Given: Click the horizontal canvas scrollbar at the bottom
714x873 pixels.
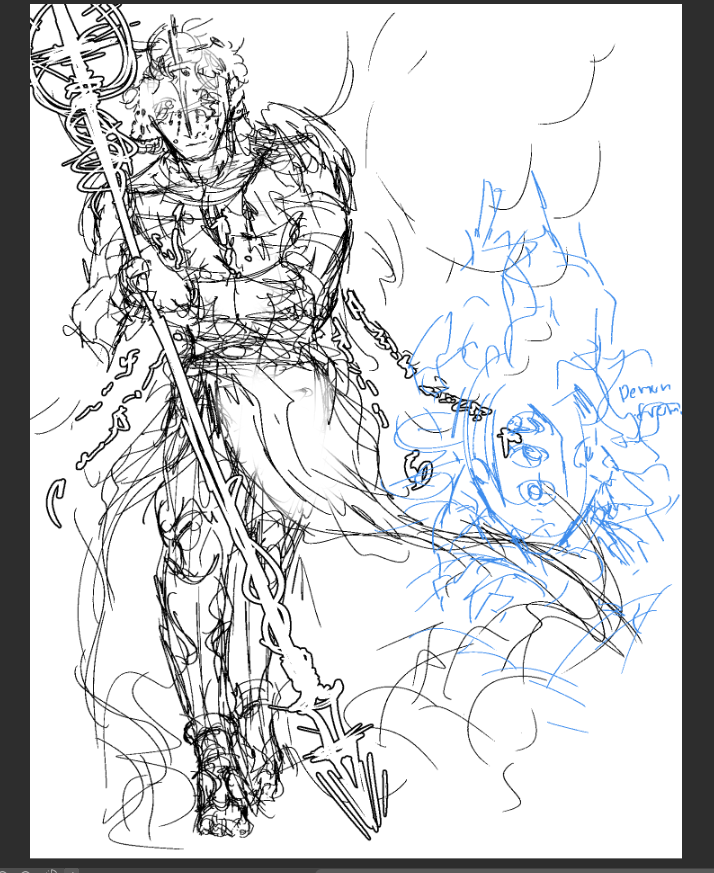Looking at the screenshot, I should pyautogui.click(x=515, y=870).
